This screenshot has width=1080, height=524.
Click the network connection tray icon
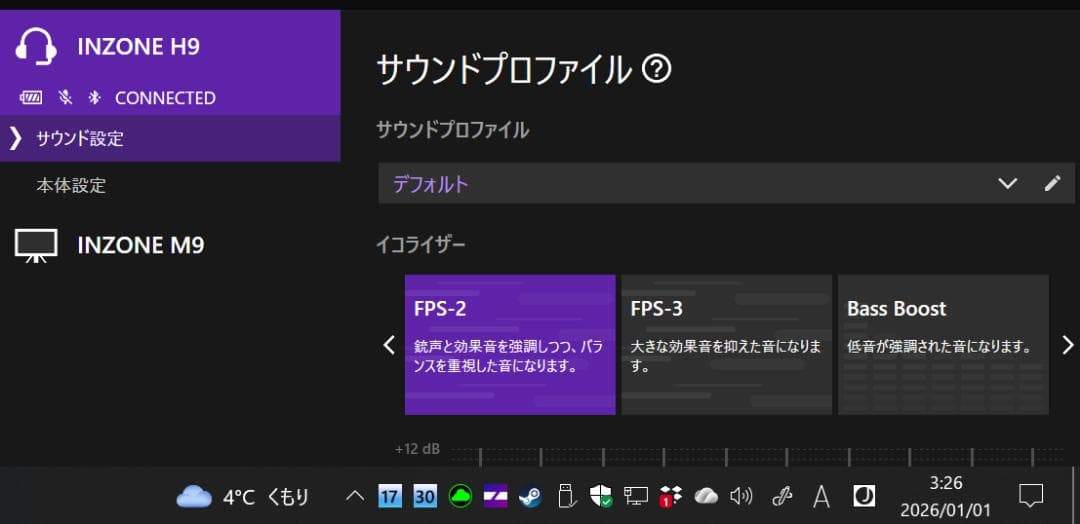coord(636,496)
